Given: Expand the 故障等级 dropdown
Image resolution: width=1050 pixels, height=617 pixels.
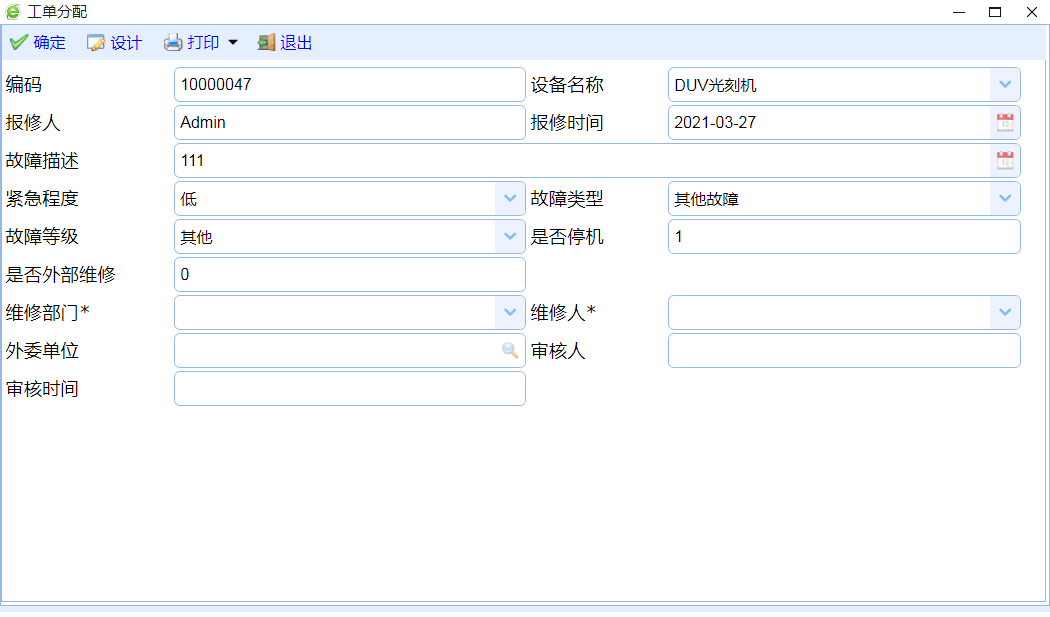Looking at the screenshot, I should (x=510, y=236).
